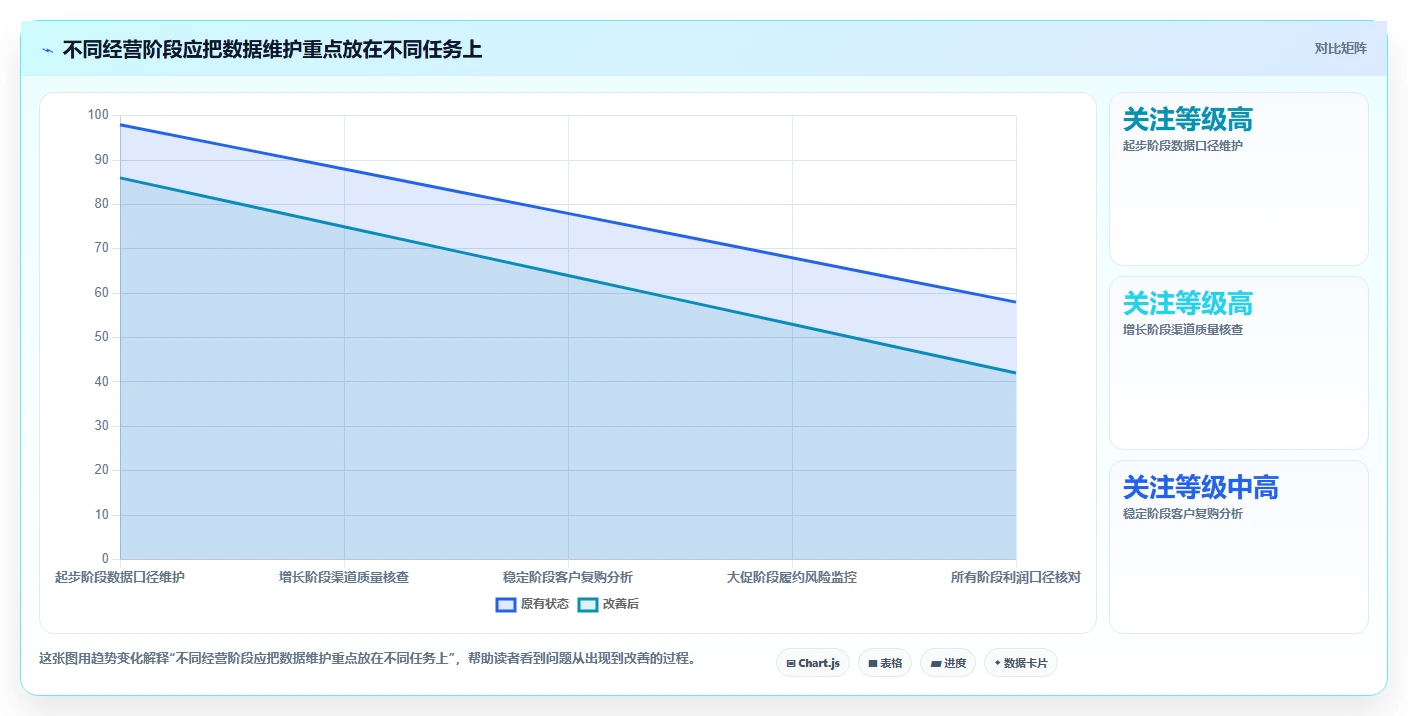The width and height of the screenshot is (1408, 716).
Task: Click the y-axis value 50
Action: [102, 337]
